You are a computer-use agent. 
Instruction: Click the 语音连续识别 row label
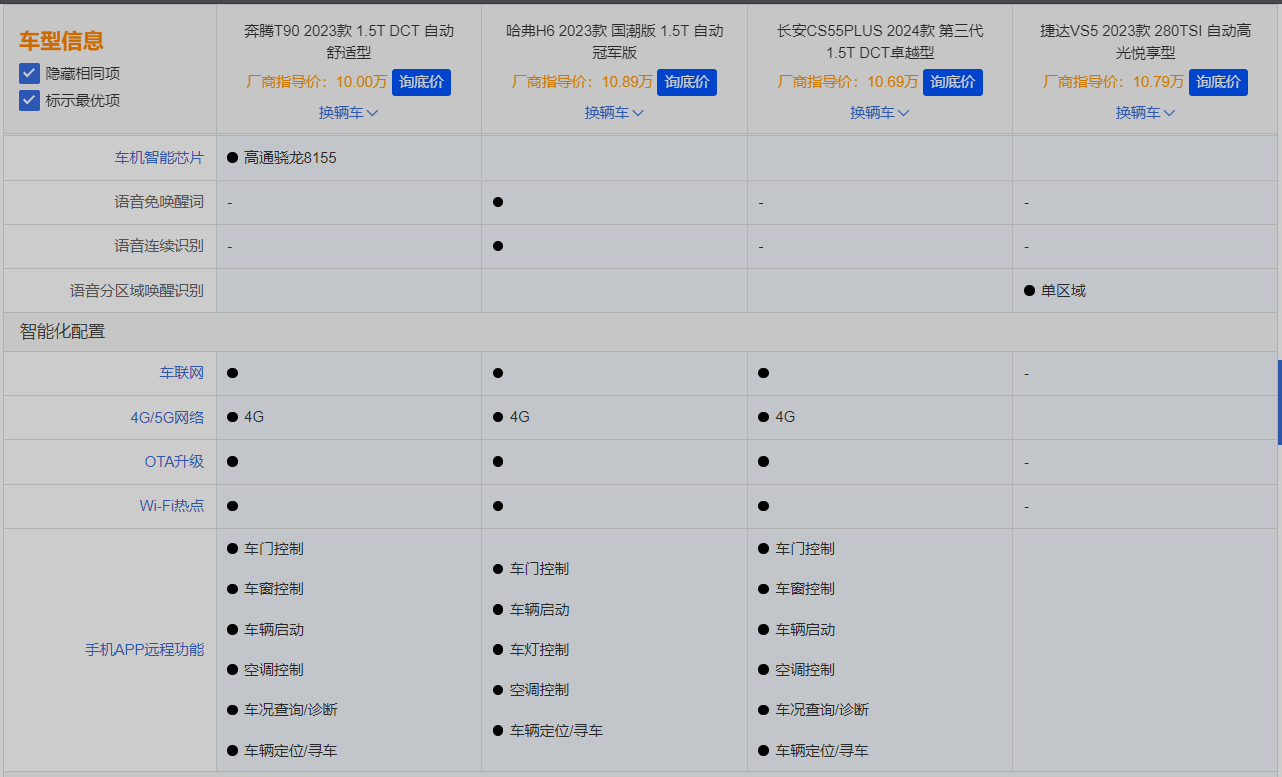click(159, 246)
